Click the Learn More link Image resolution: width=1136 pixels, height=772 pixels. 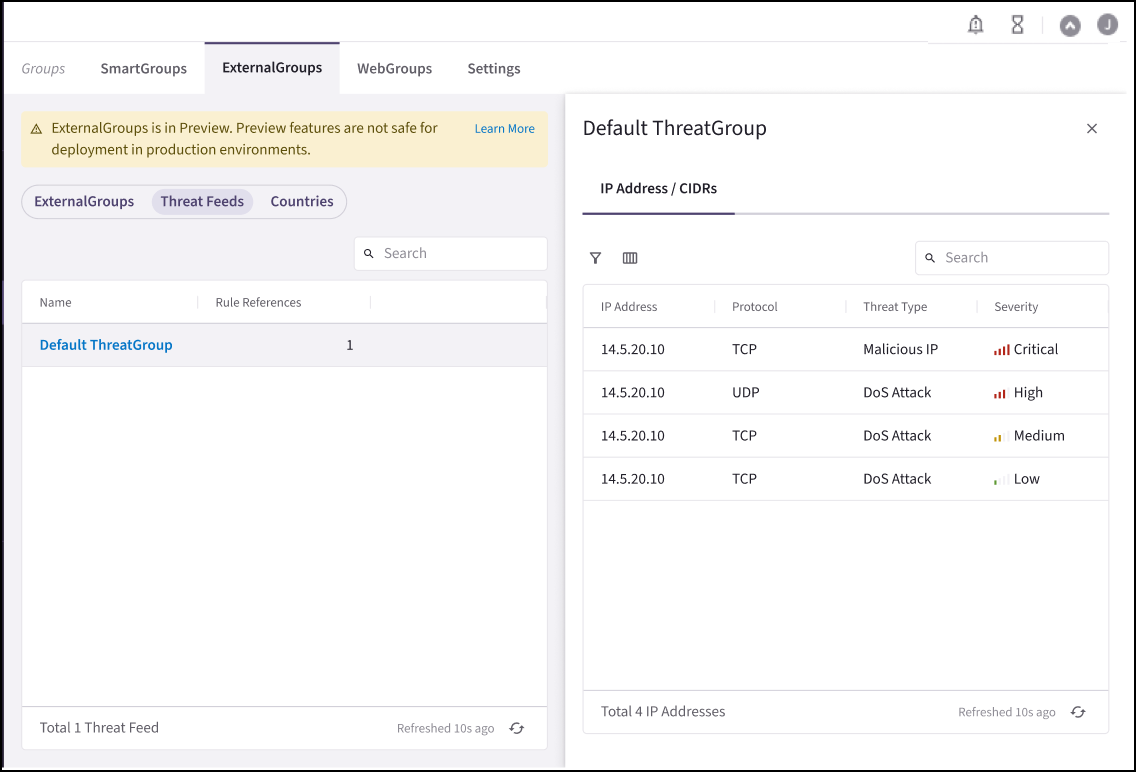(504, 128)
